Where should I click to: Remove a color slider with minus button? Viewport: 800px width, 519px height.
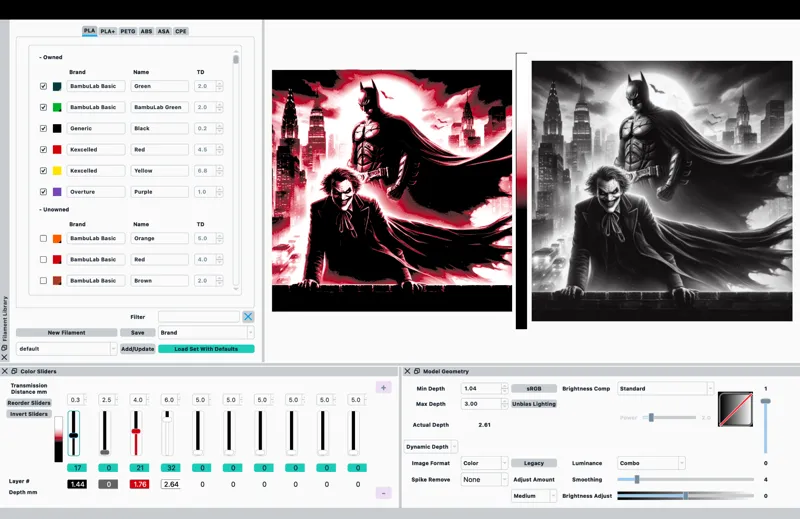coord(384,493)
